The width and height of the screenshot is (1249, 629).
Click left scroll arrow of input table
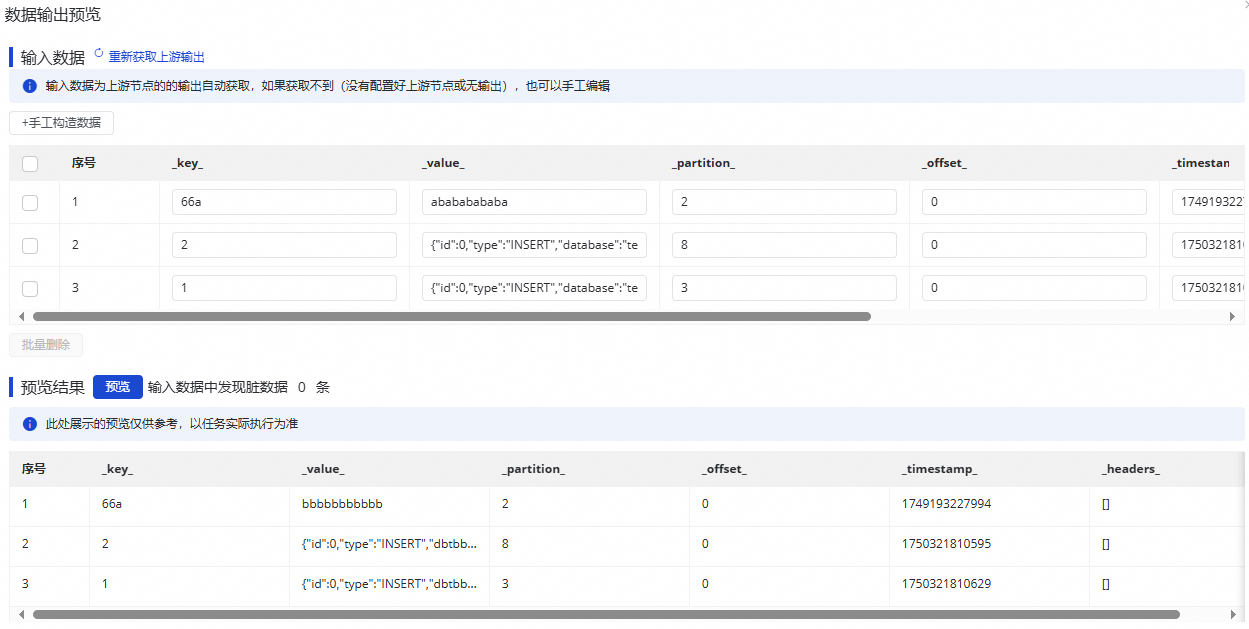22,316
